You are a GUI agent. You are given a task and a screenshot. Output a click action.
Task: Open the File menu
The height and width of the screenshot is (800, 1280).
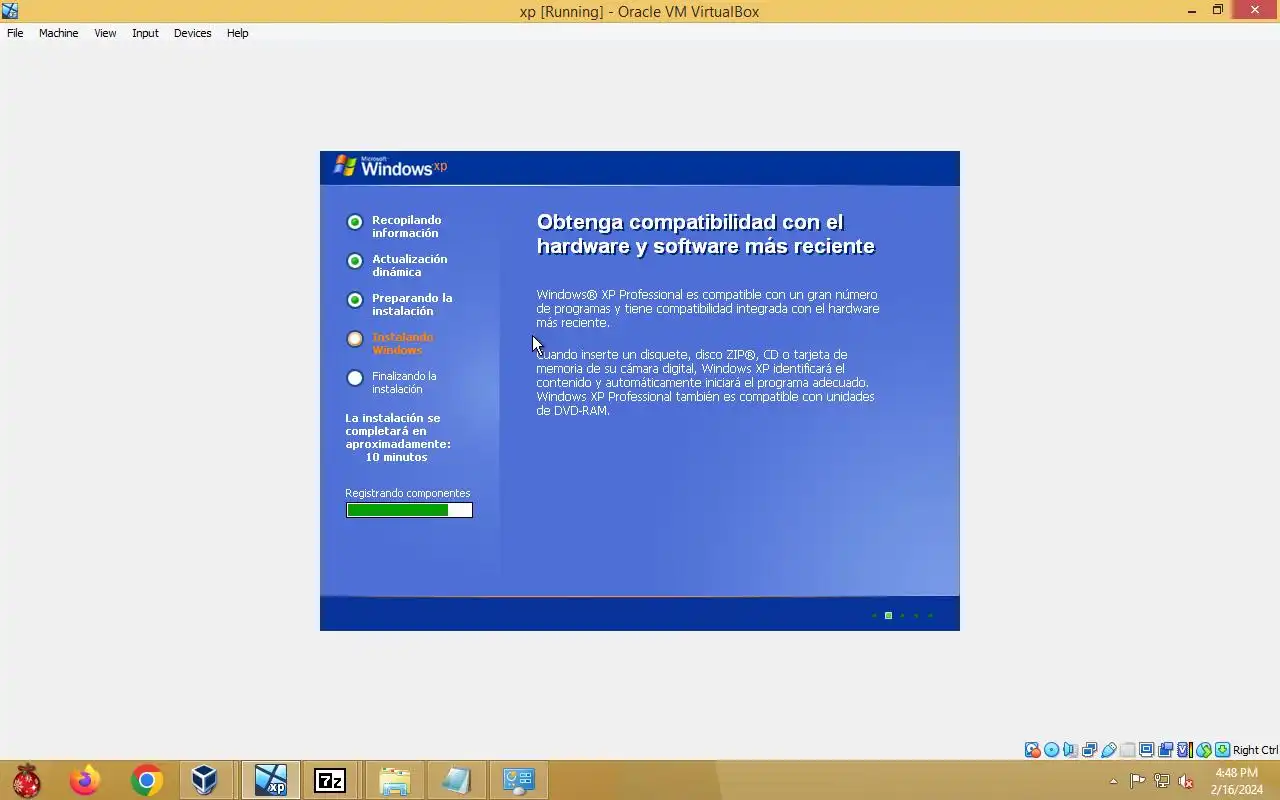[x=15, y=33]
